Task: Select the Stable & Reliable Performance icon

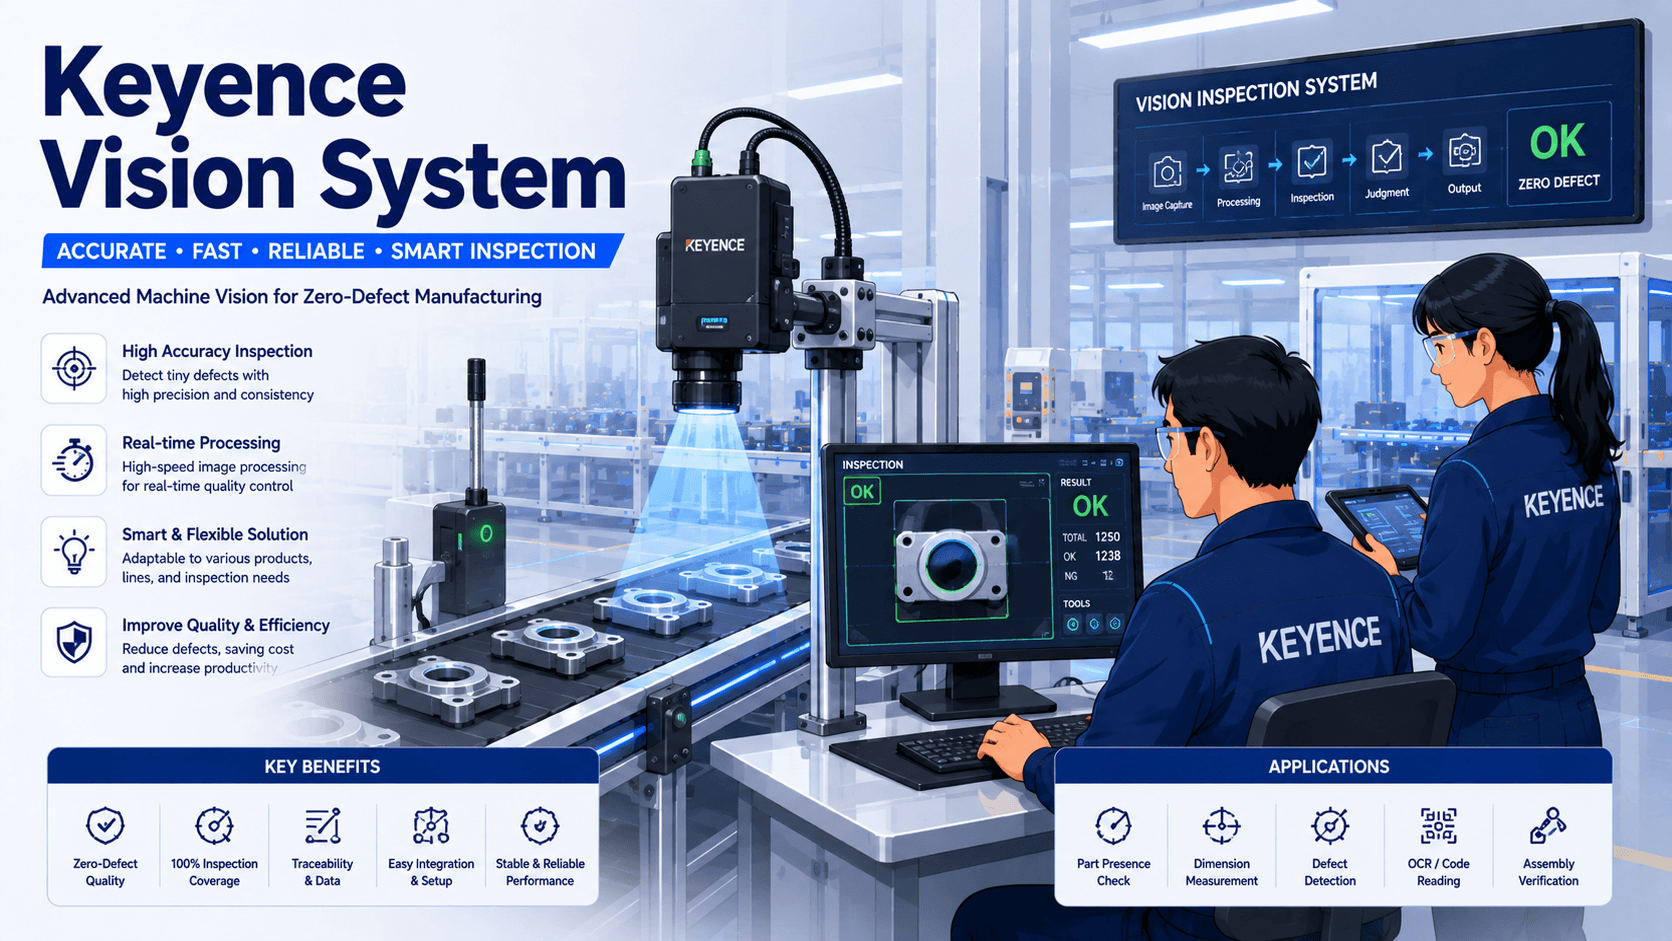Action: [540, 826]
